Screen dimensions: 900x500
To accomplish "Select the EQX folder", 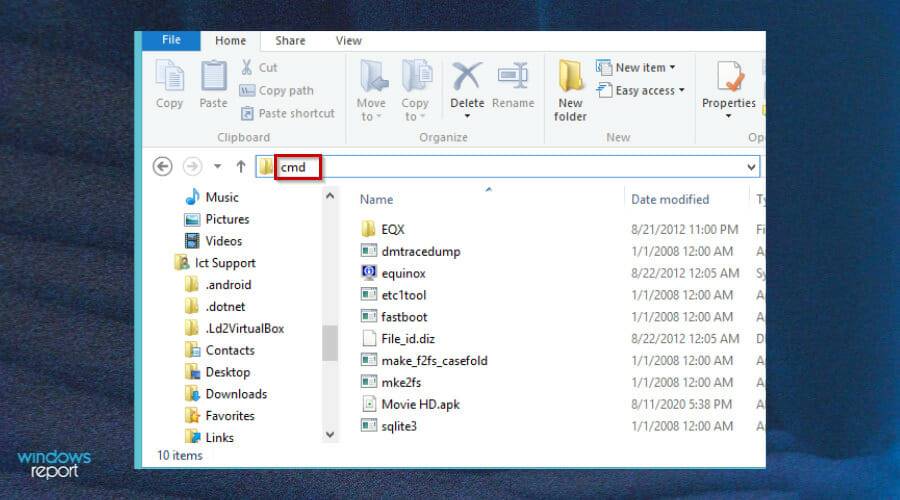I will click(x=383, y=230).
